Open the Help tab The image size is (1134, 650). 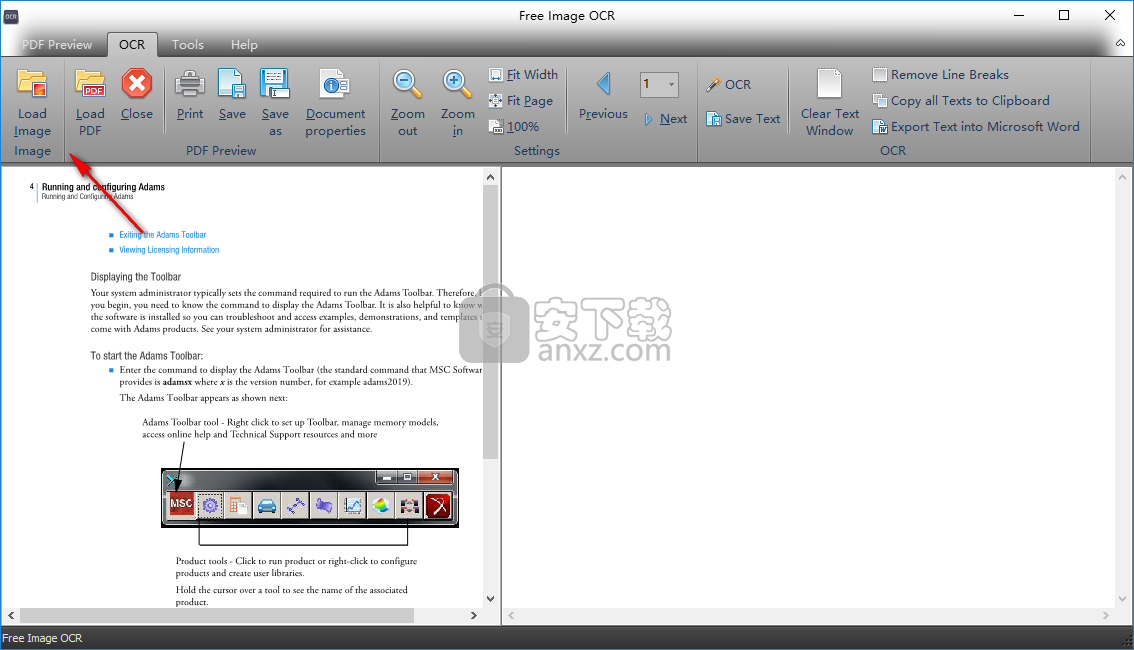tap(244, 45)
